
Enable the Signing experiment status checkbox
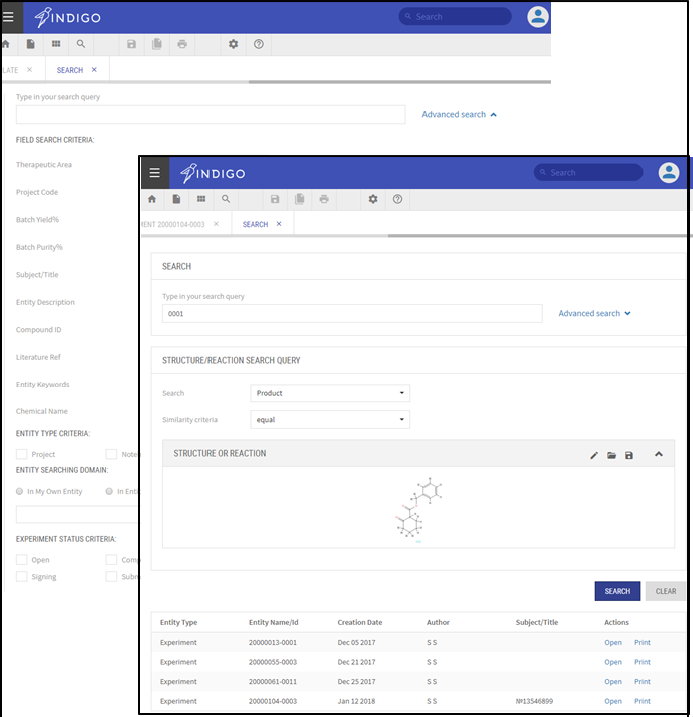click(x=22, y=577)
